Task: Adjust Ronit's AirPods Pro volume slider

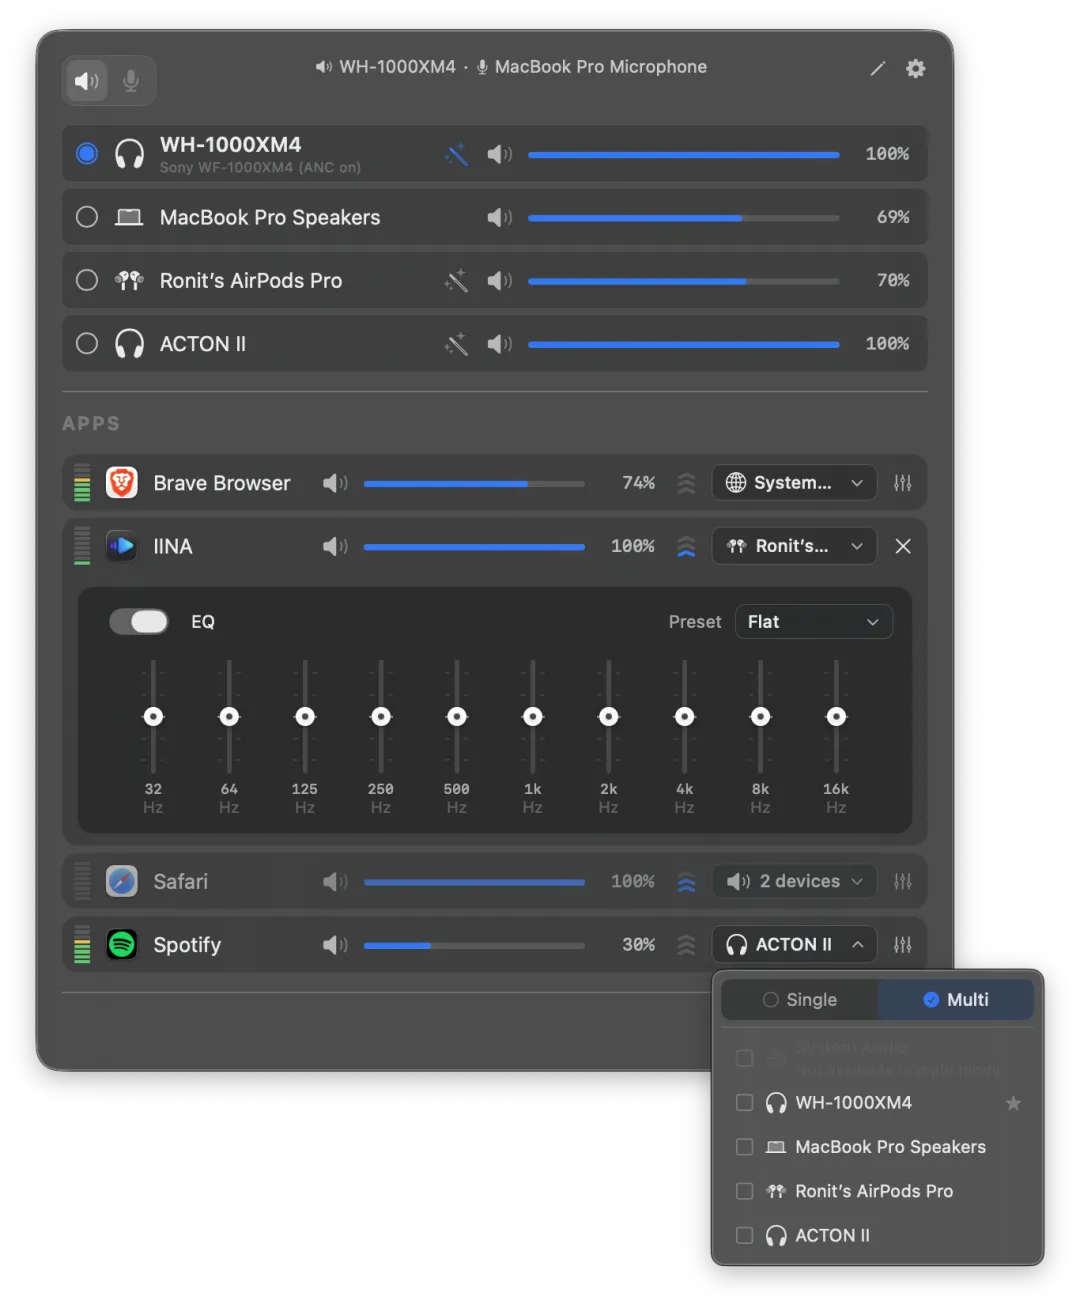Action: coord(683,281)
